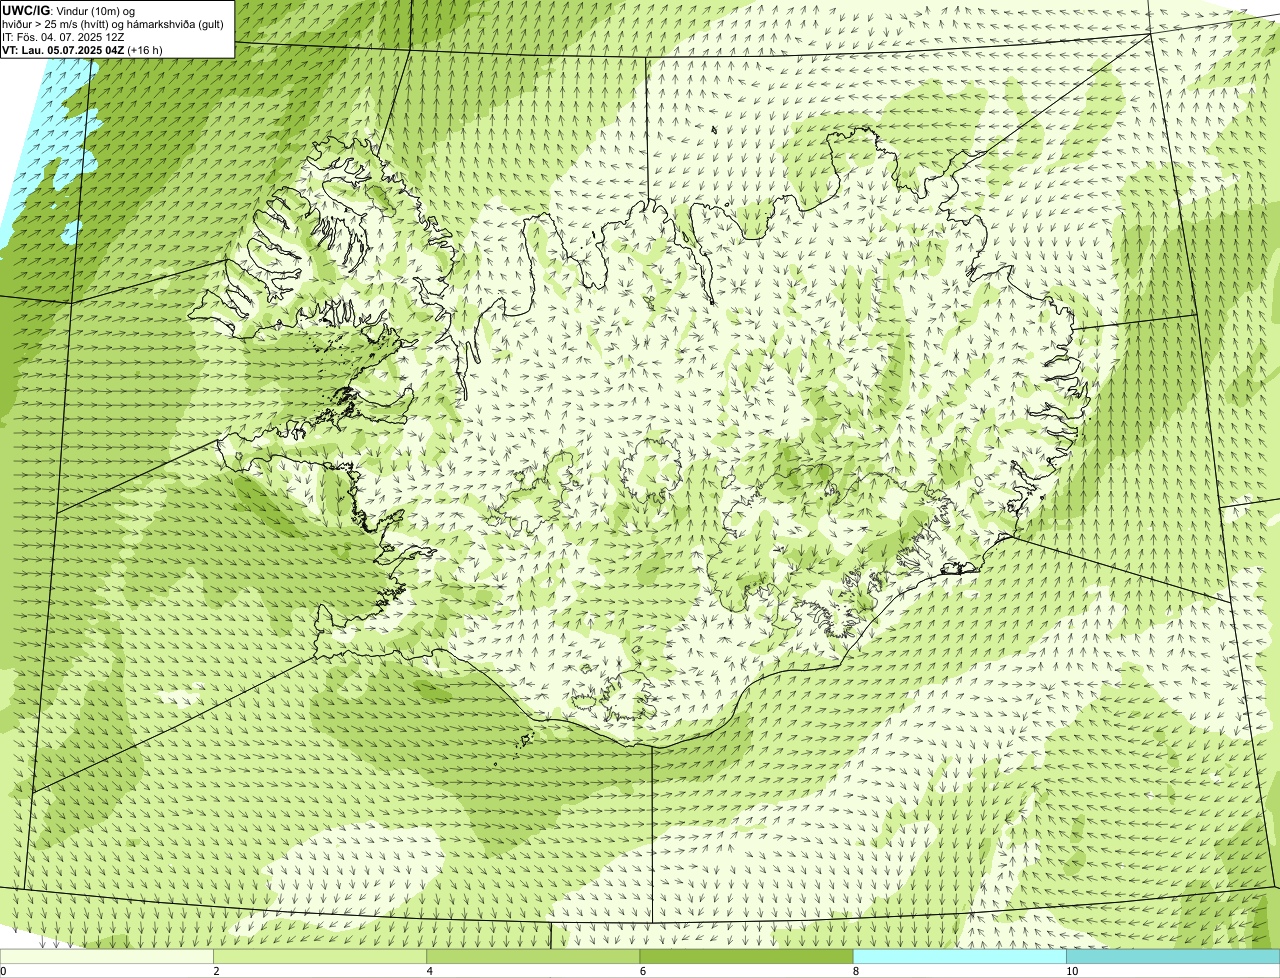Image resolution: width=1280 pixels, height=978 pixels.
Task: Click the colorbar tick label '0'
Action: click(3, 971)
